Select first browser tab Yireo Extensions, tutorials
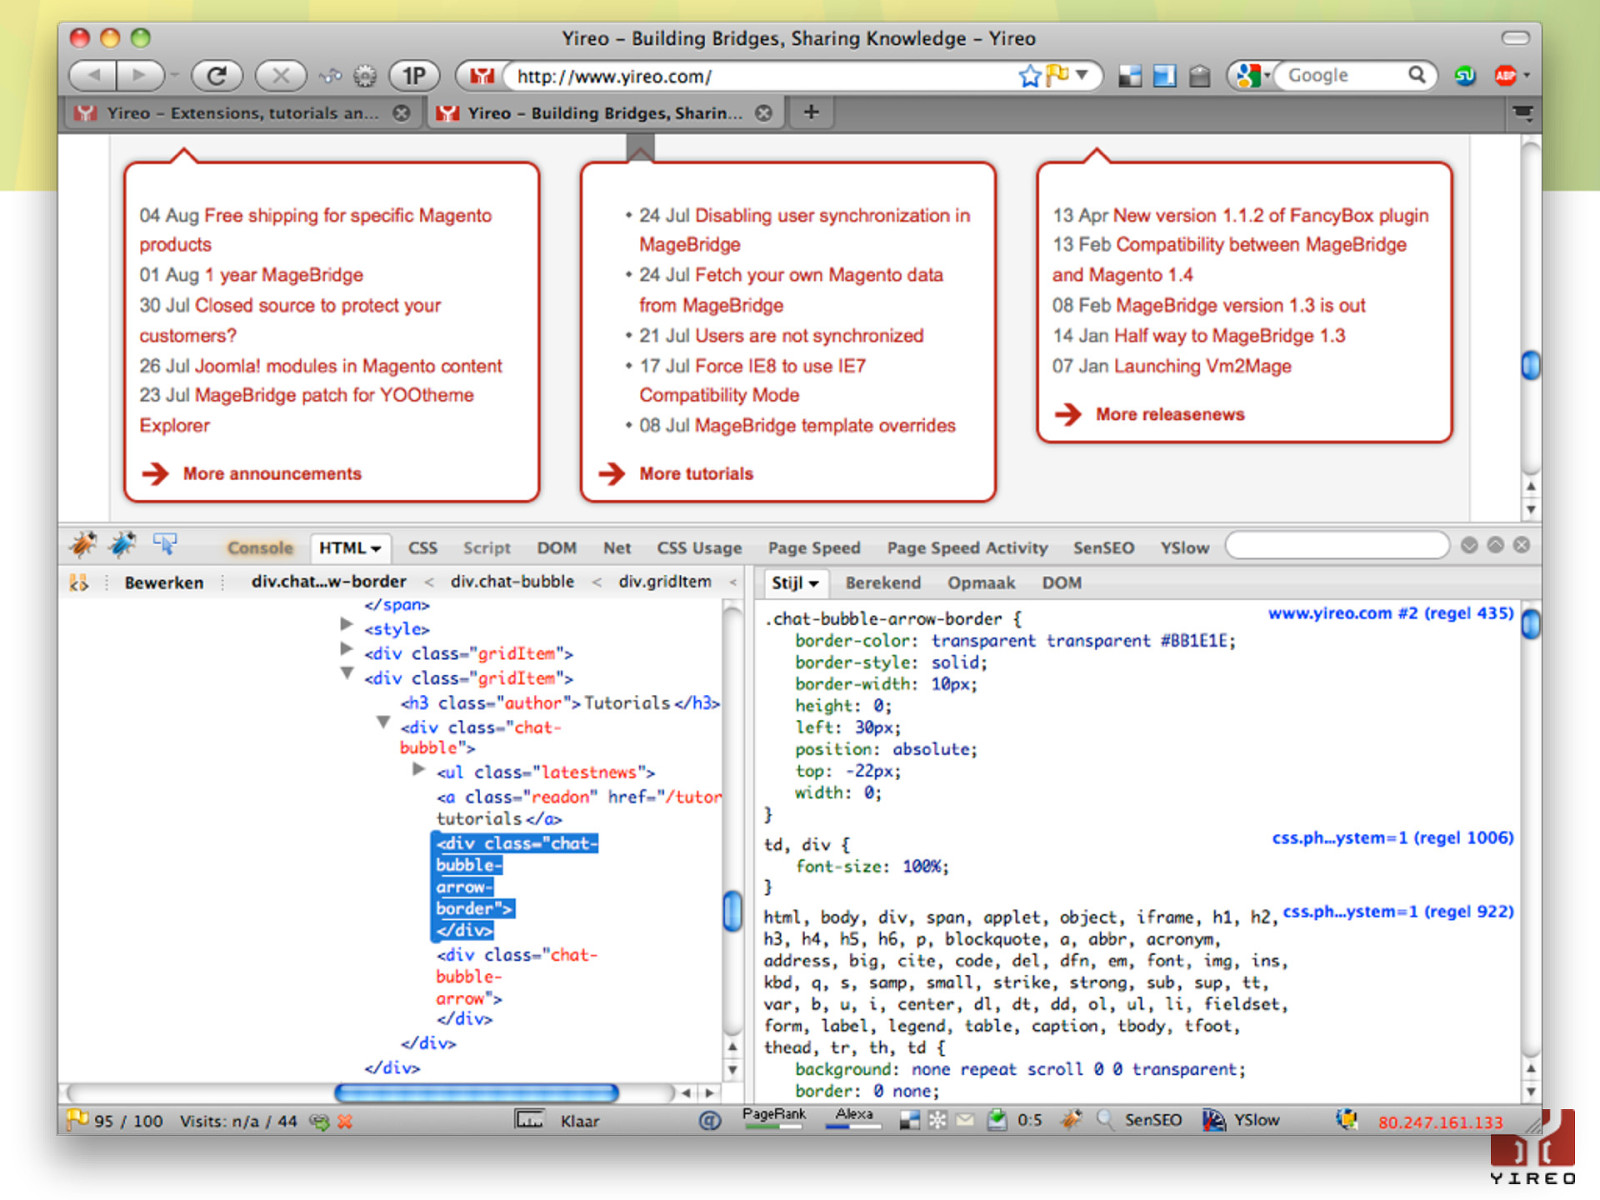Screen dimensions: 1600x1200 point(242,113)
